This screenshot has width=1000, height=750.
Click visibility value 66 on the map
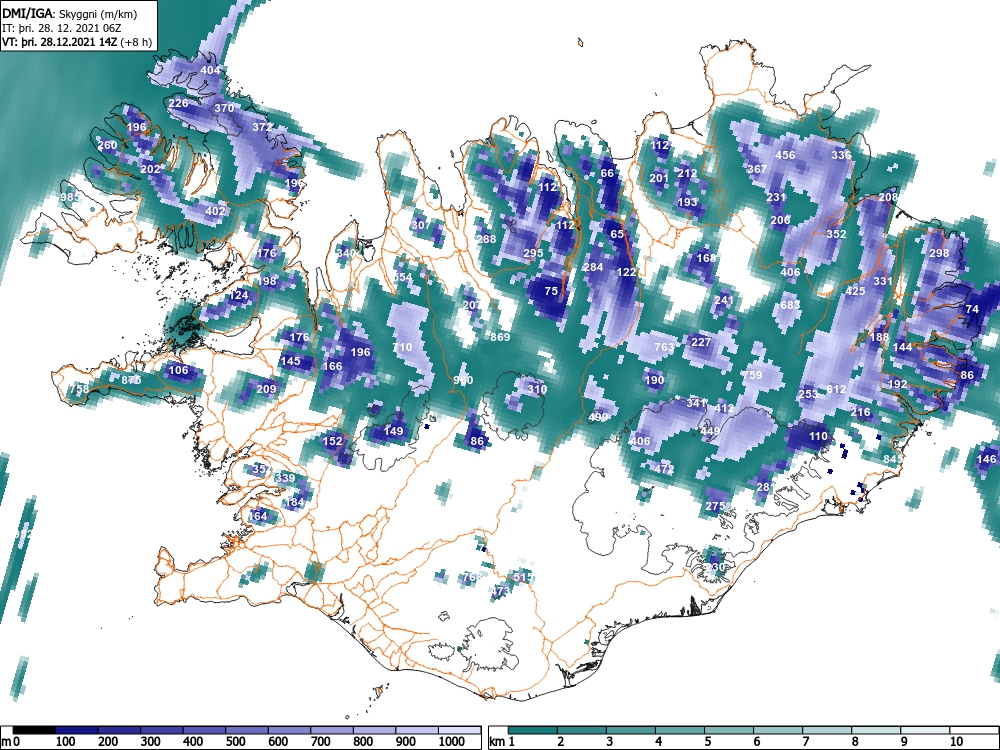(x=607, y=173)
